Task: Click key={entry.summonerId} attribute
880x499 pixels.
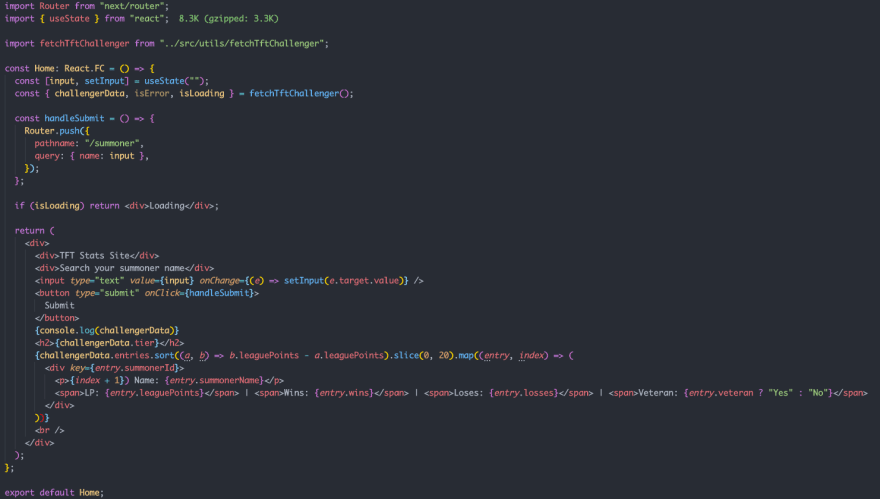Action: pyautogui.click(x=124, y=368)
